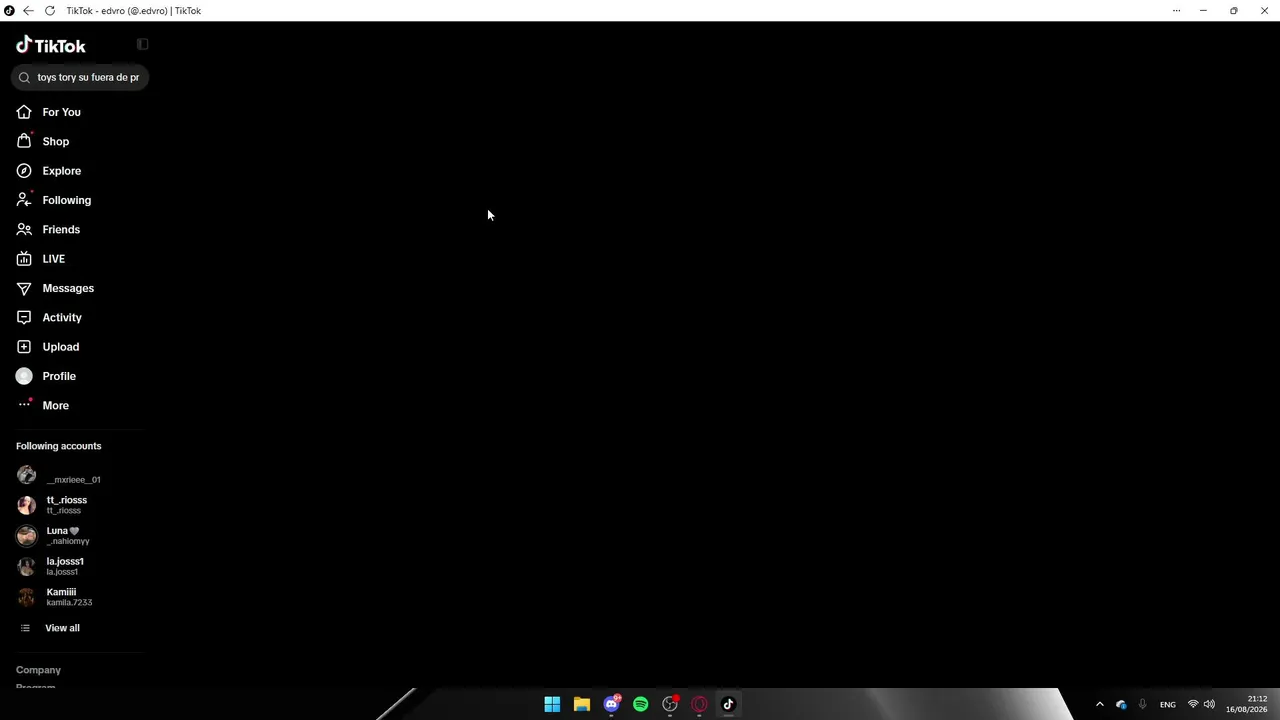Switch the ENG input language
1280x720 pixels.
pyautogui.click(x=1168, y=705)
